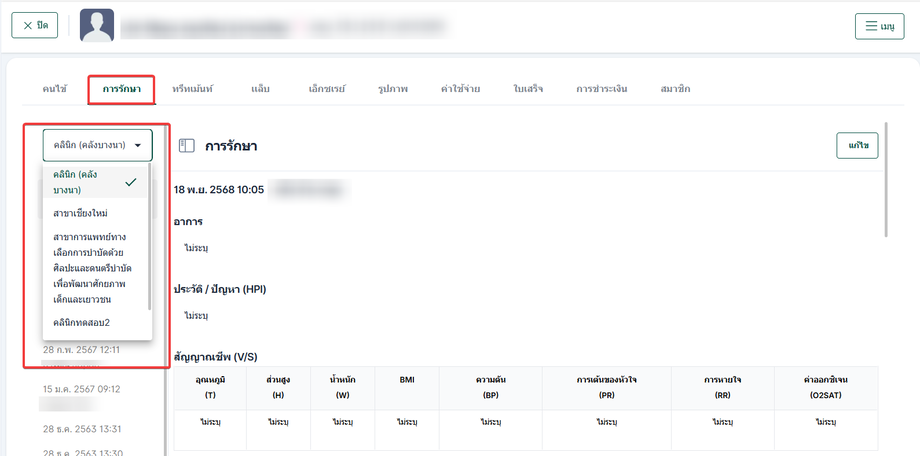Click the ค่าออกซิเจน (O2SAT) column header

[x=826, y=388]
